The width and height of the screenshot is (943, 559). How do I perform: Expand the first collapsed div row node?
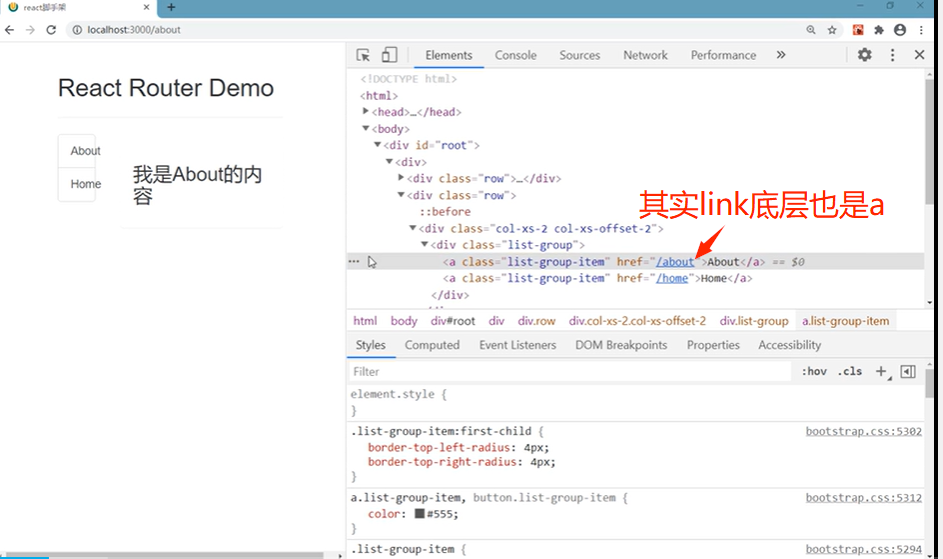[x=401, y=178]
